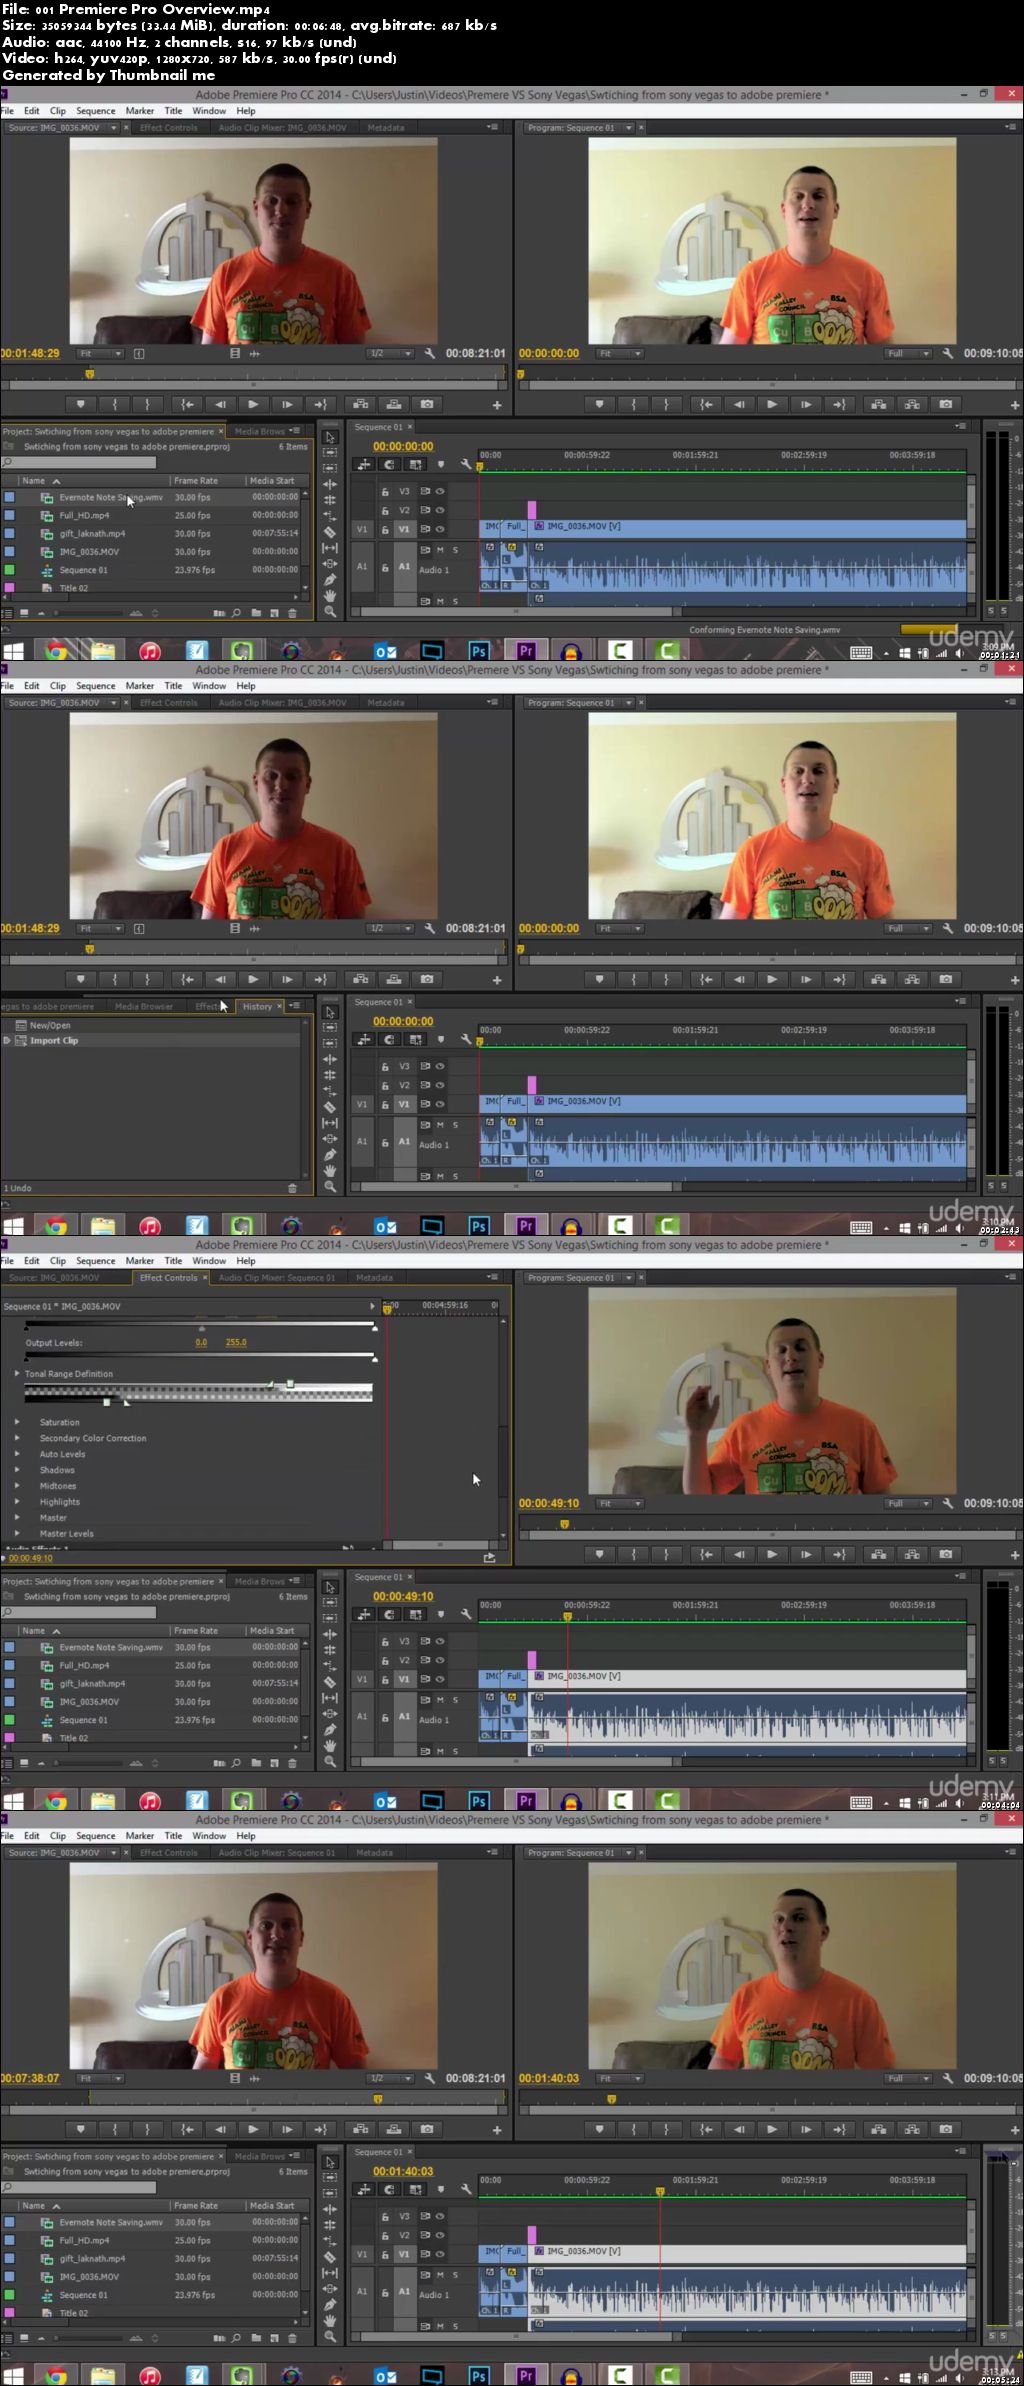
Task: Click Output Levels white slider handle
Action: (375, 1359)
